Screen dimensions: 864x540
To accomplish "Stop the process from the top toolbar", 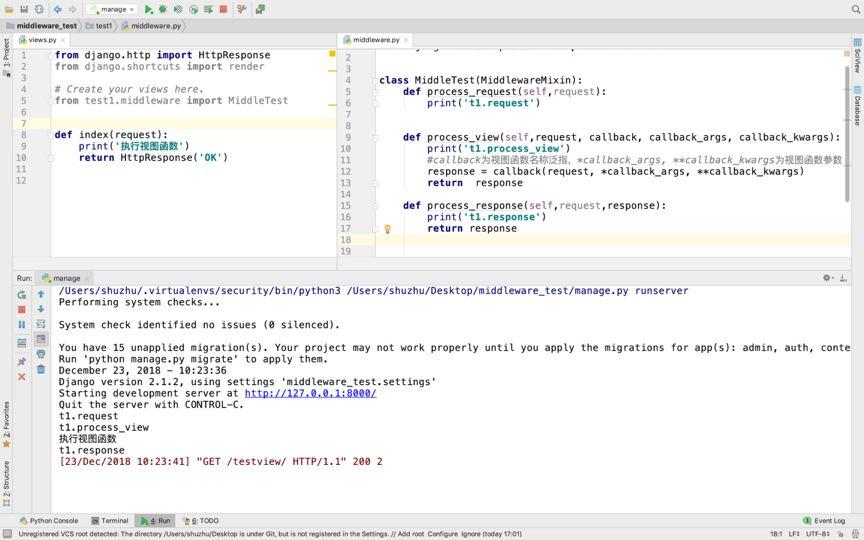I will pyautogui.click(x=223, y=9).
